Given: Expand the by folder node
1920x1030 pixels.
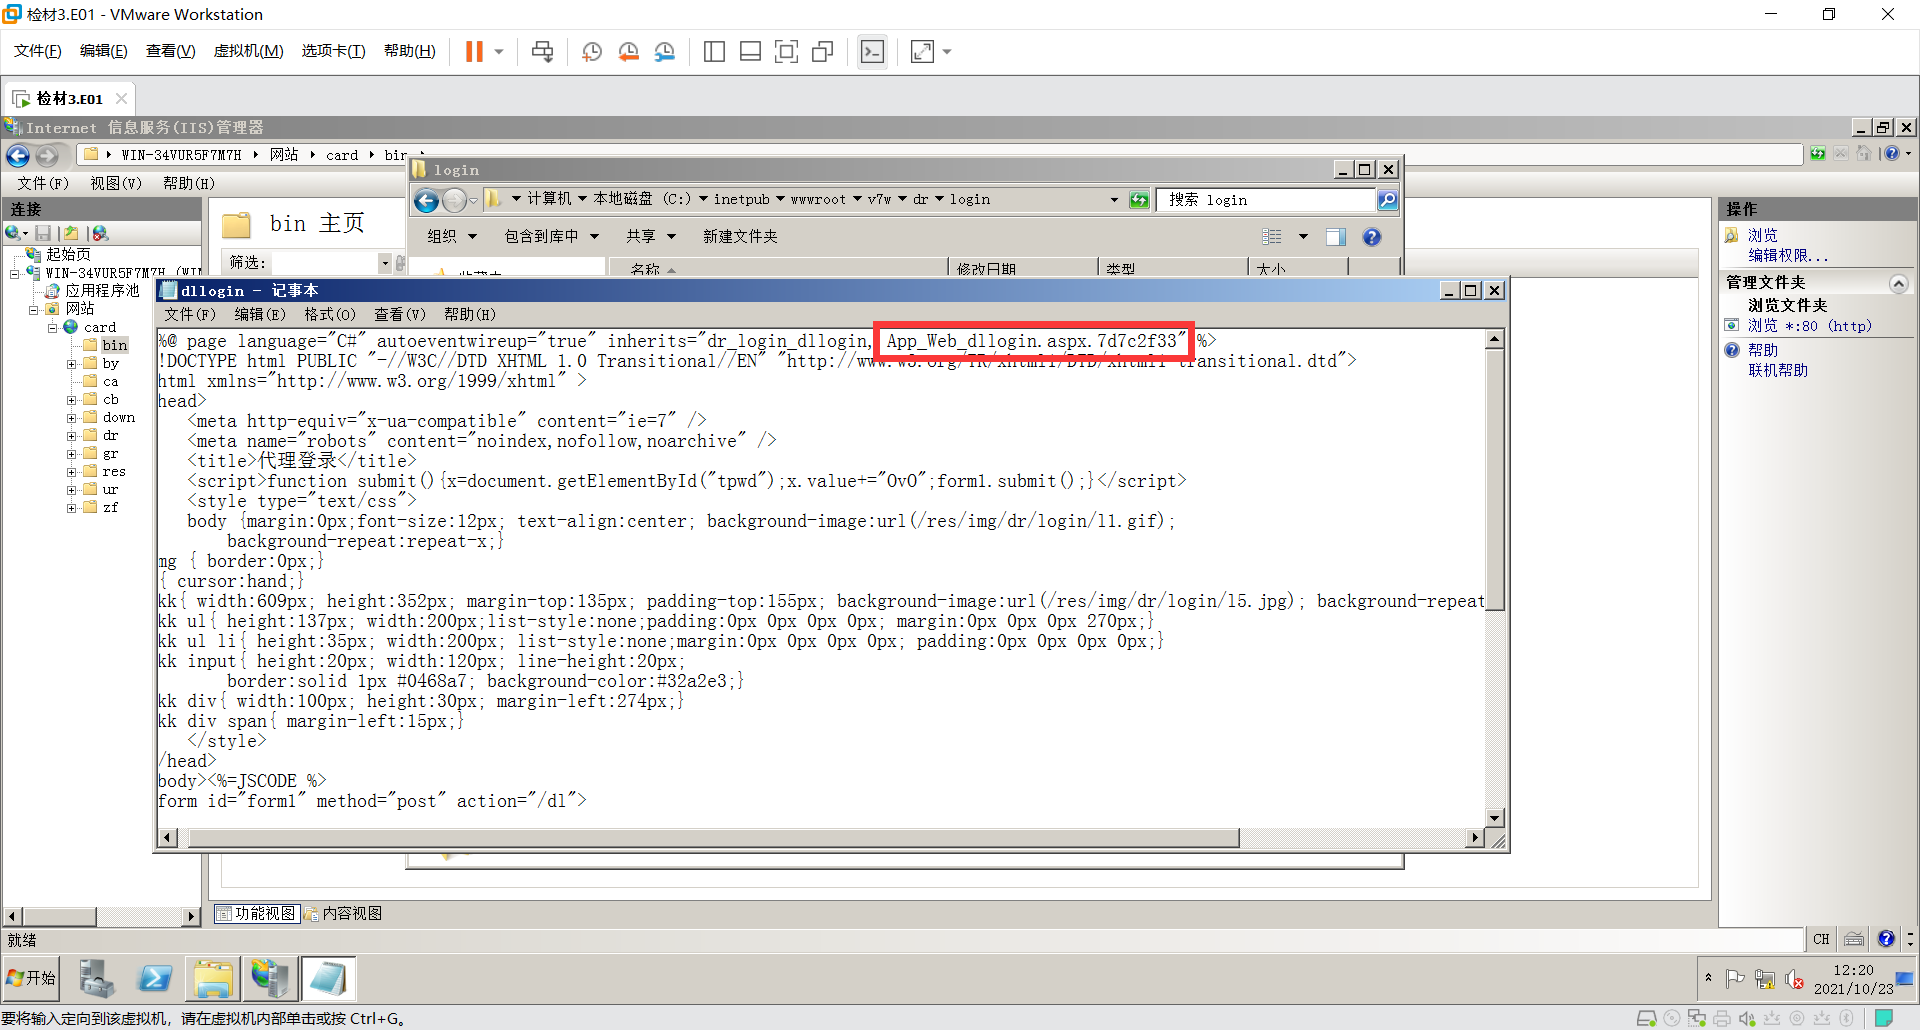Looking at the screenshot, I should pos(72,364).
